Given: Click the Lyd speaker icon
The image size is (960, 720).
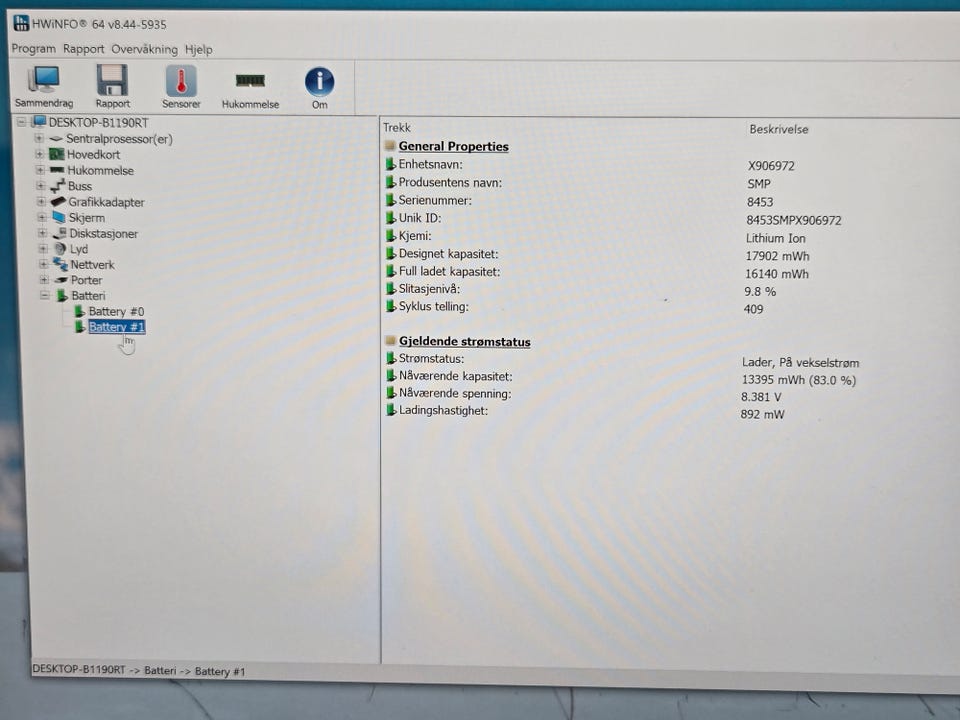Looking at the screenshot, I should point(60,249).
